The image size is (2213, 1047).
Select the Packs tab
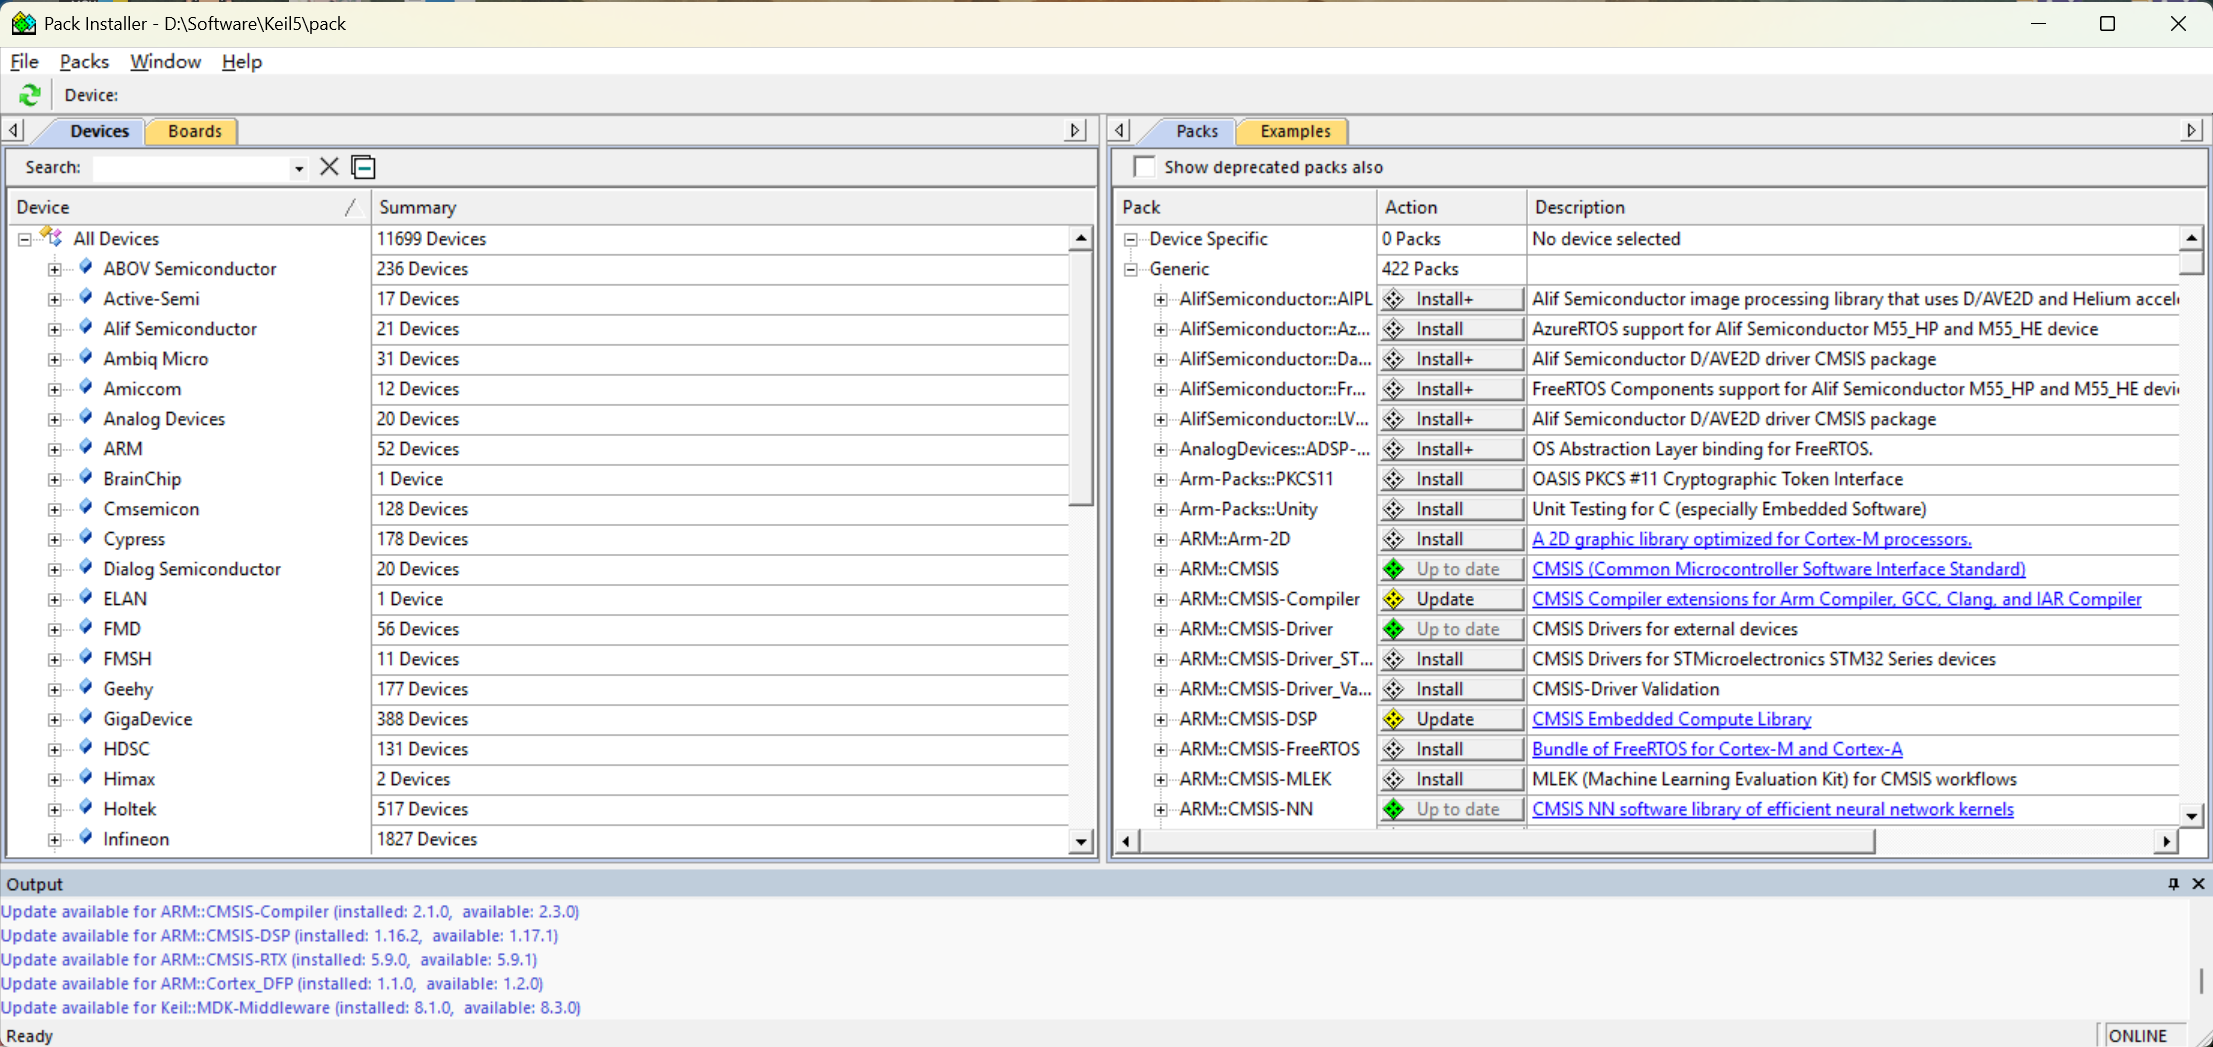pos(1196,131)
